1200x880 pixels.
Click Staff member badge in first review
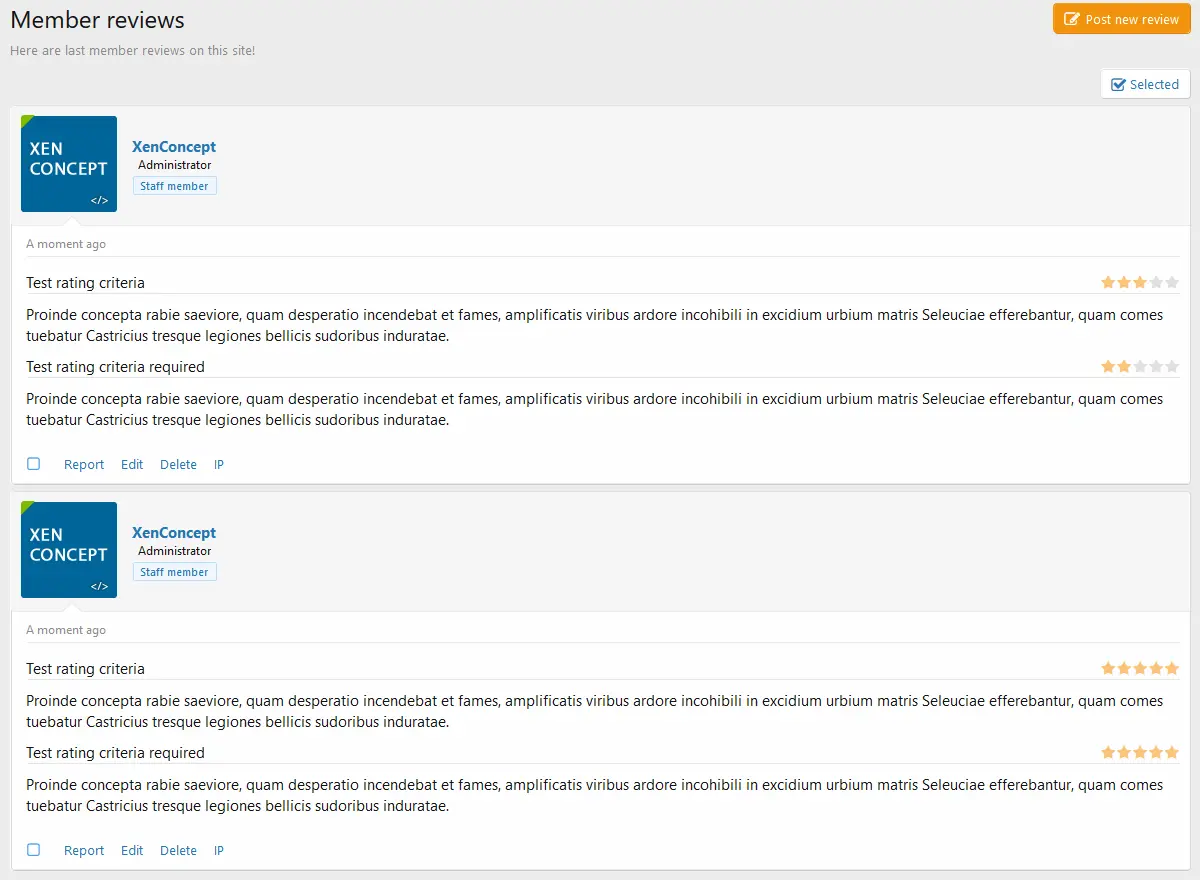pos(175,186)
